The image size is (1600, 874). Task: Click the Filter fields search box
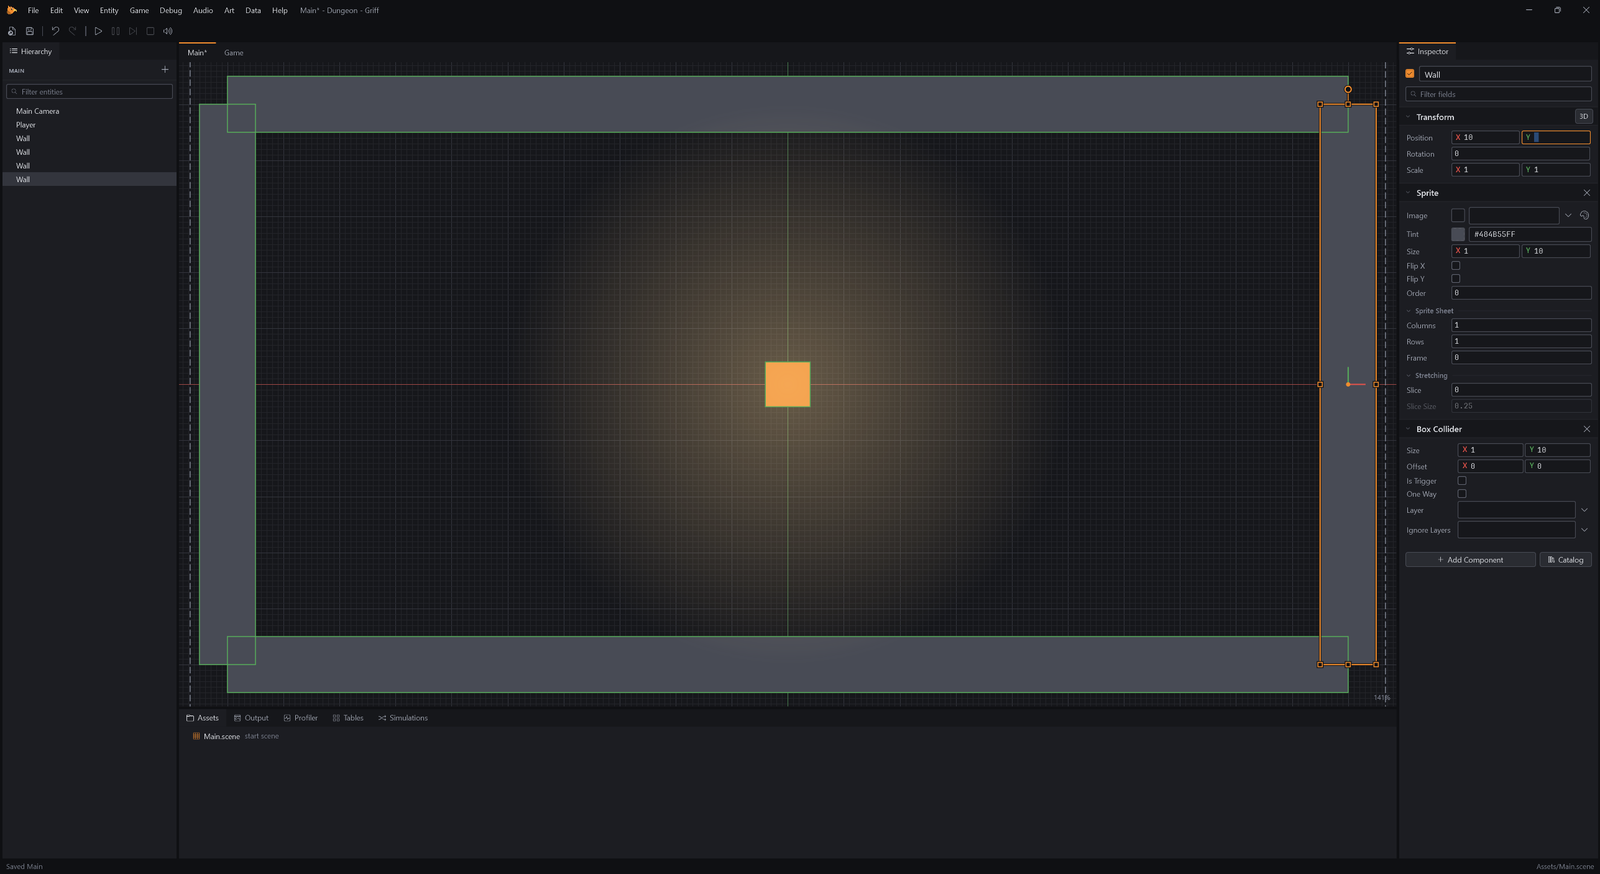pos(1498,94)
